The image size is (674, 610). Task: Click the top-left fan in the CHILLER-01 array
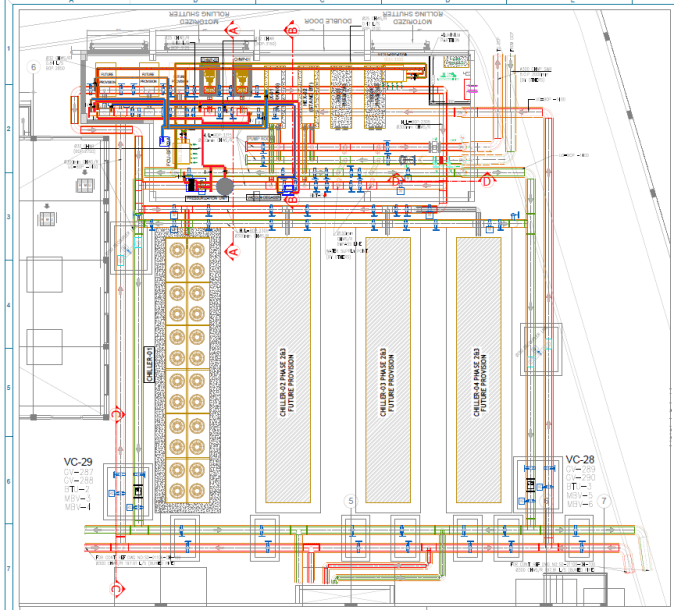point(177,249)
